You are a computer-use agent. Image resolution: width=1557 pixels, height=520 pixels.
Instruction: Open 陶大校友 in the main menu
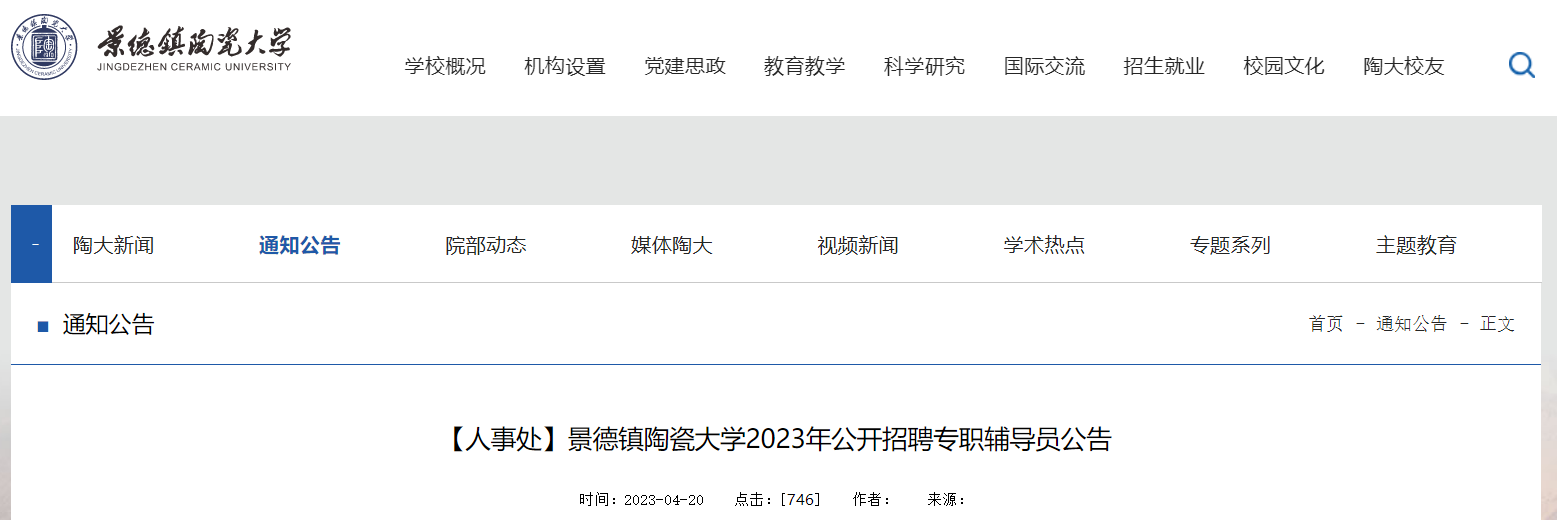coord(1404,66)
